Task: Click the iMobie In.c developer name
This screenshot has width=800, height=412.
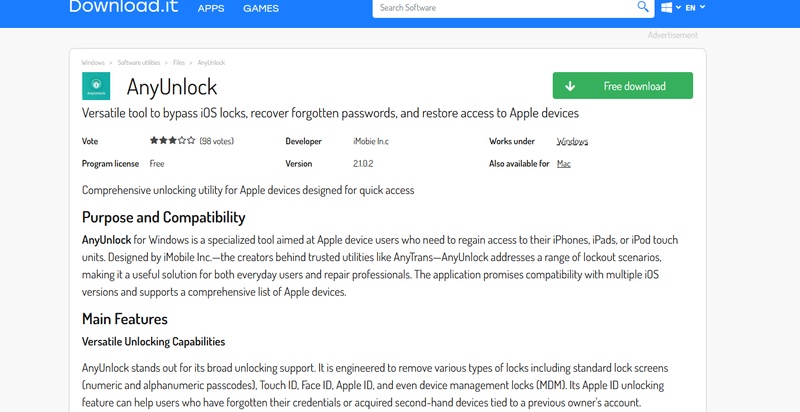Action: coord(371,141)
